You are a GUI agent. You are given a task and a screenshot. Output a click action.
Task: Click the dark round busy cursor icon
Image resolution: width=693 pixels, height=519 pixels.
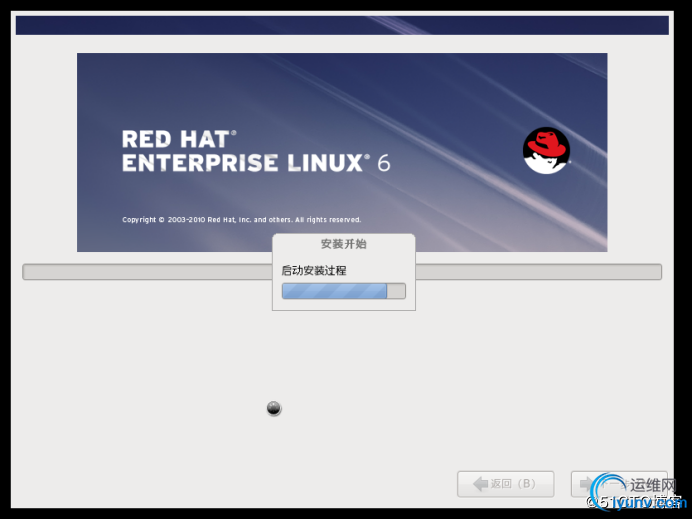274,408
